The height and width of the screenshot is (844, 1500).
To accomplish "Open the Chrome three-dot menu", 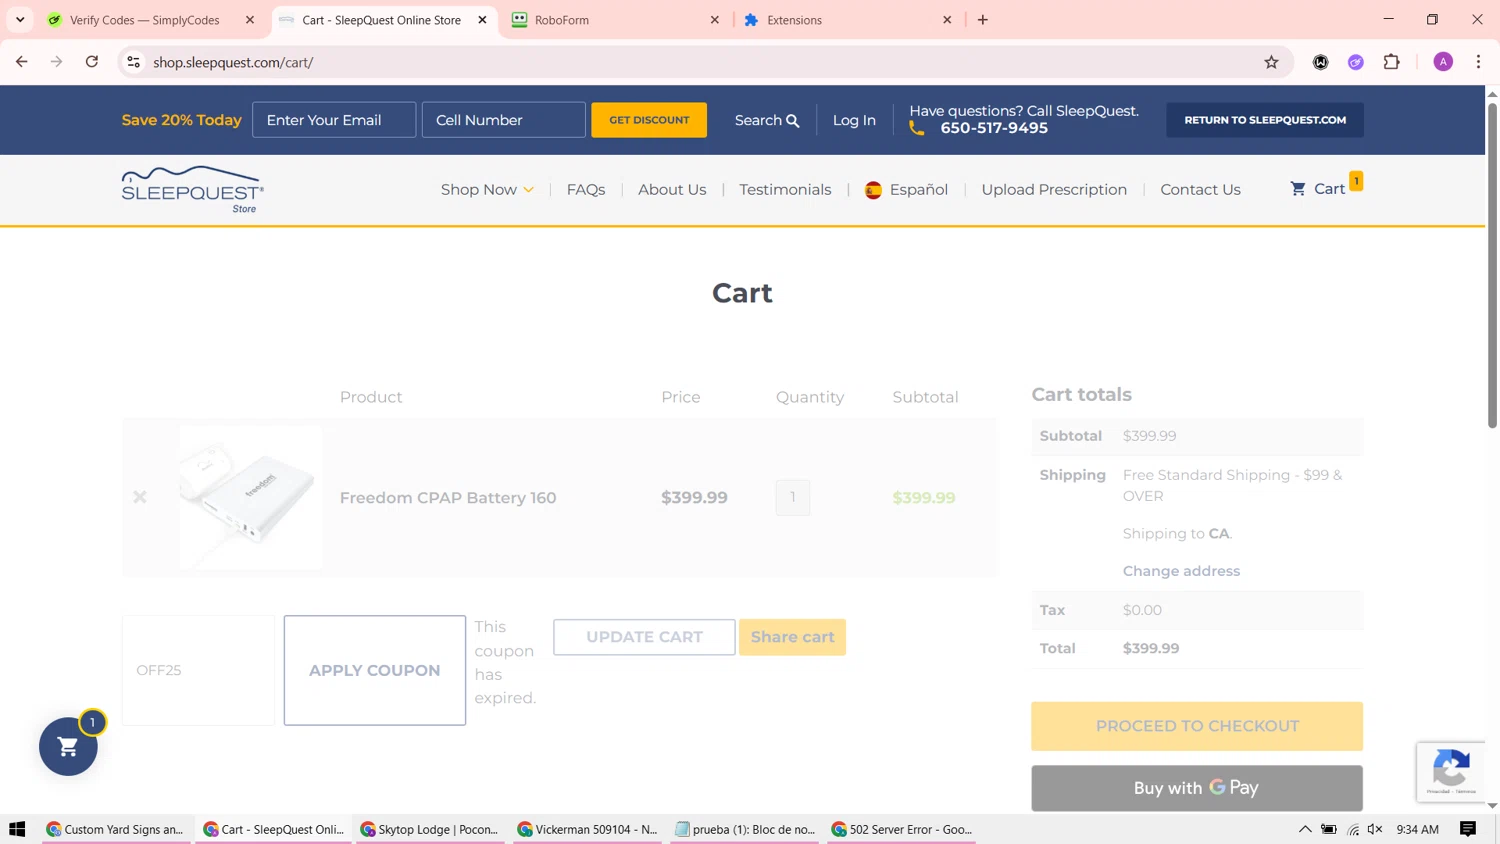I will (1478, 62).
